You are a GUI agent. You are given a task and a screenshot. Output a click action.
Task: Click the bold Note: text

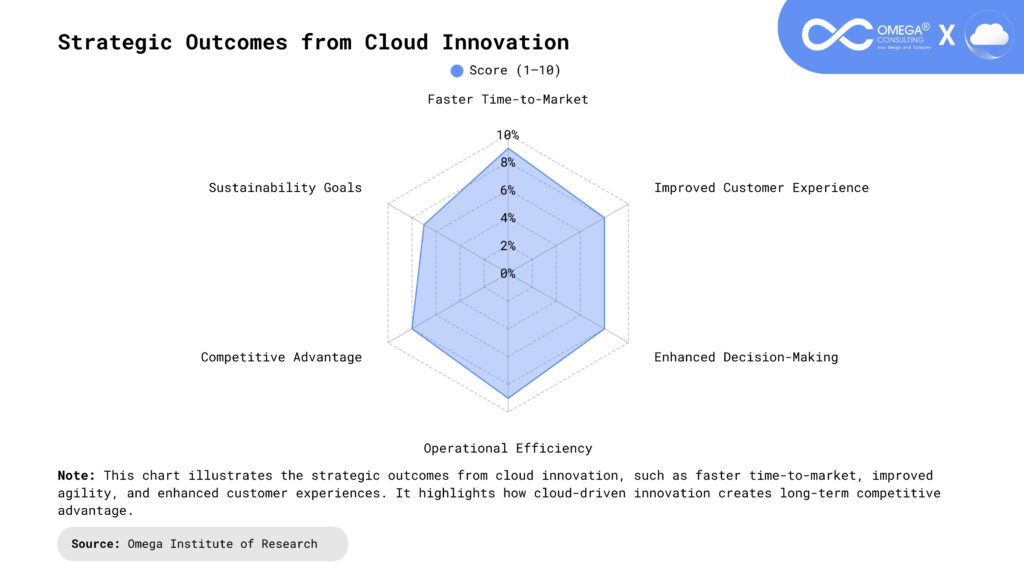77,475
